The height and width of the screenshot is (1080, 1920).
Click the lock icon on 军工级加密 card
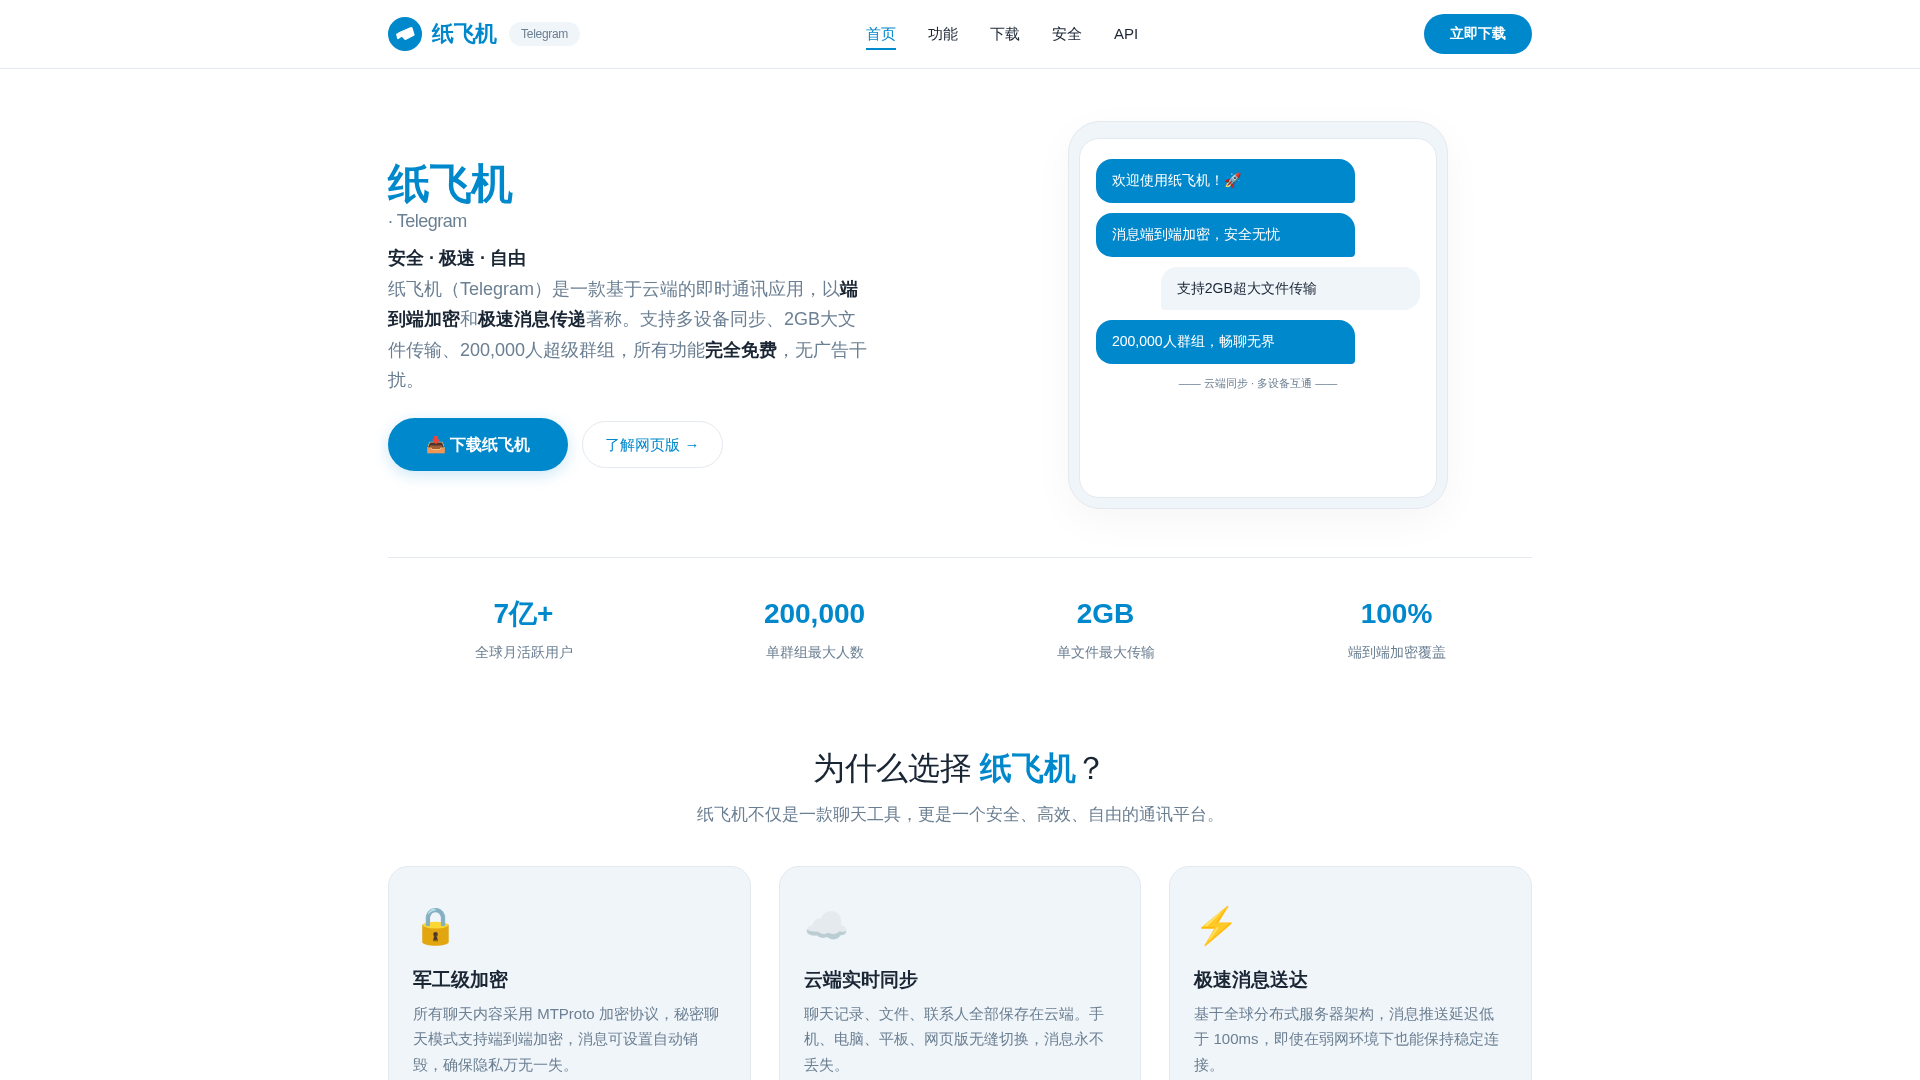435,926
